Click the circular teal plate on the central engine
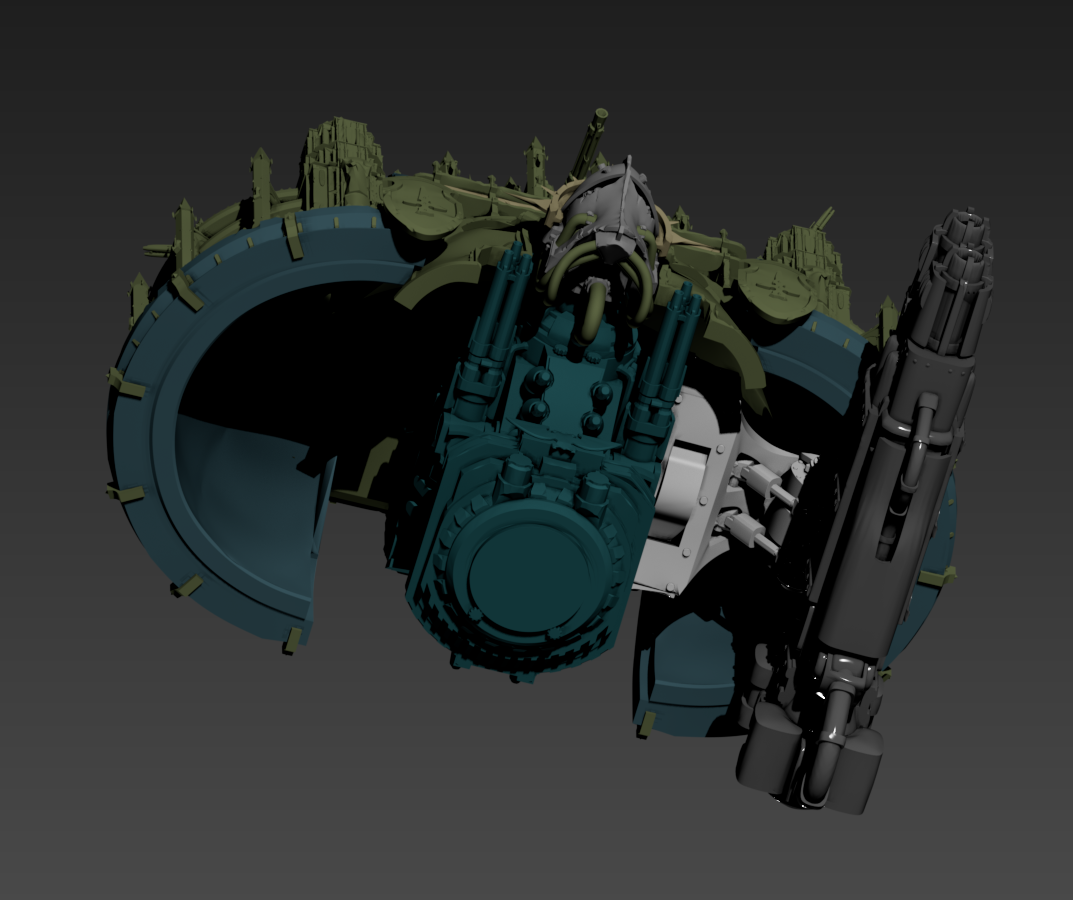Viewport: 1073px width, 900px height. point(528,571)
